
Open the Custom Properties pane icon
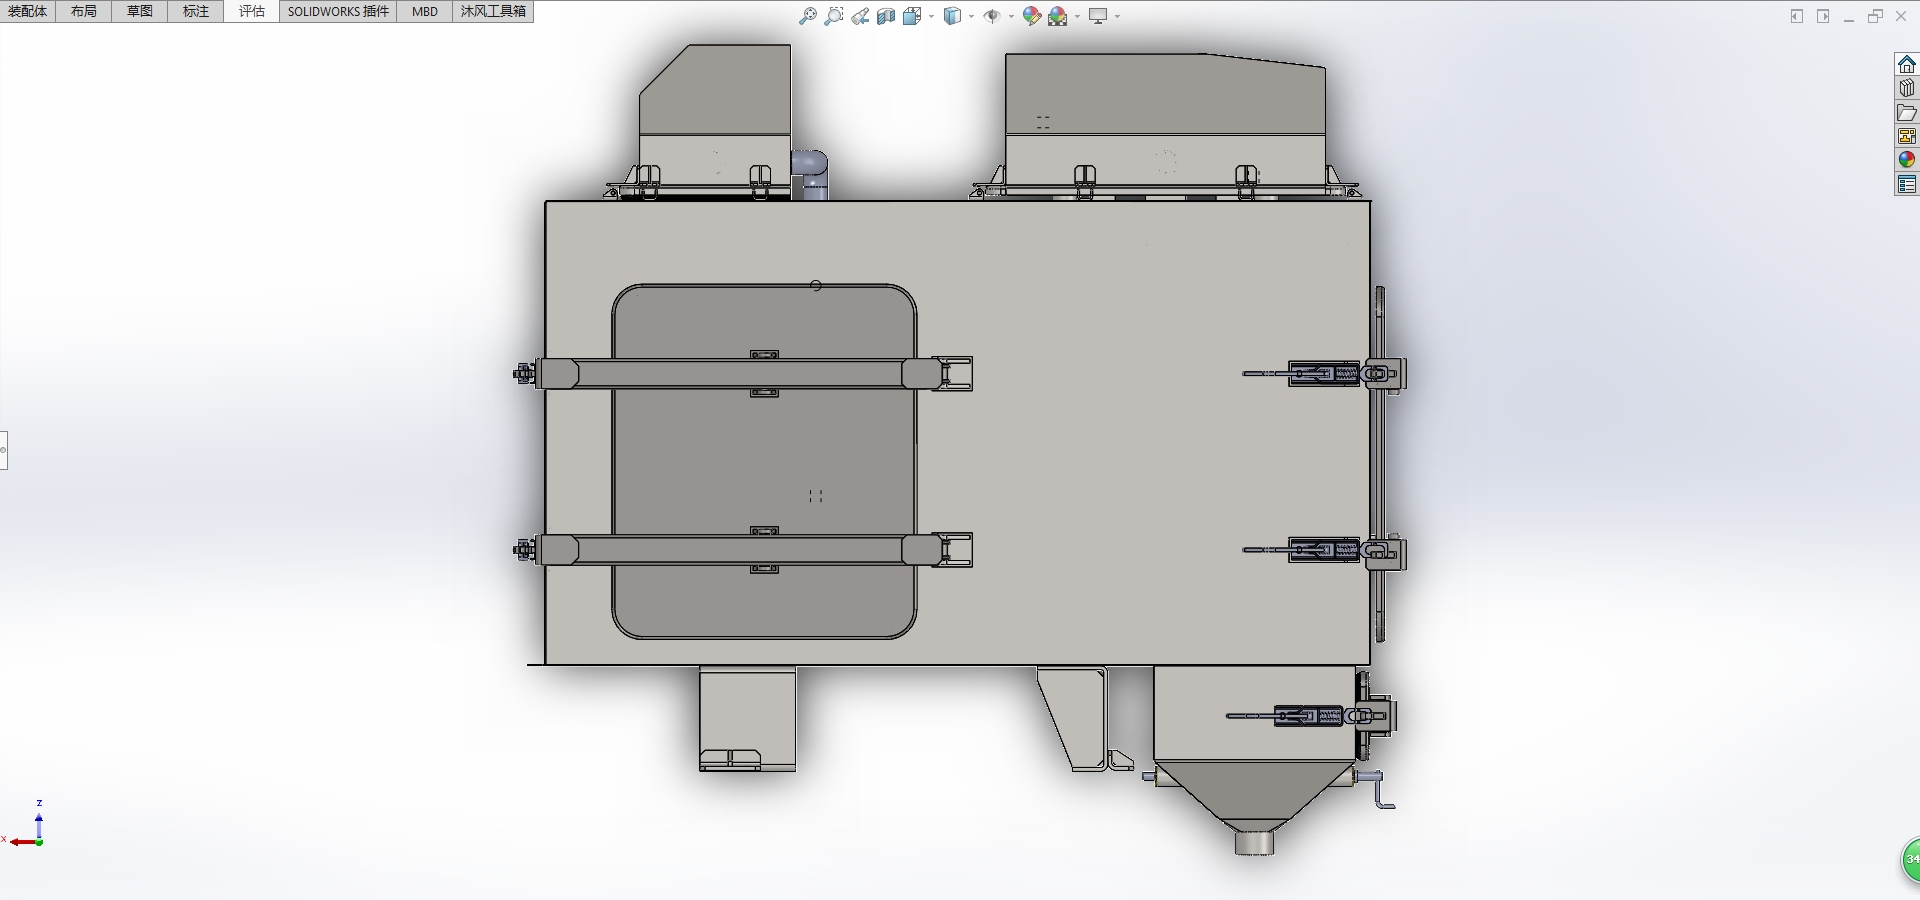click(1907, 185)
